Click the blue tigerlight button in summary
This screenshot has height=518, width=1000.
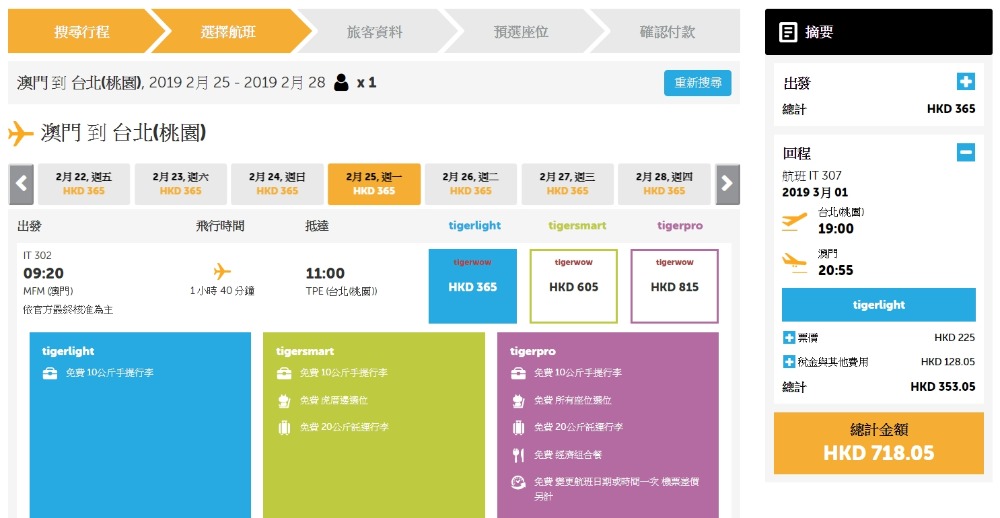tap(879, 304)
